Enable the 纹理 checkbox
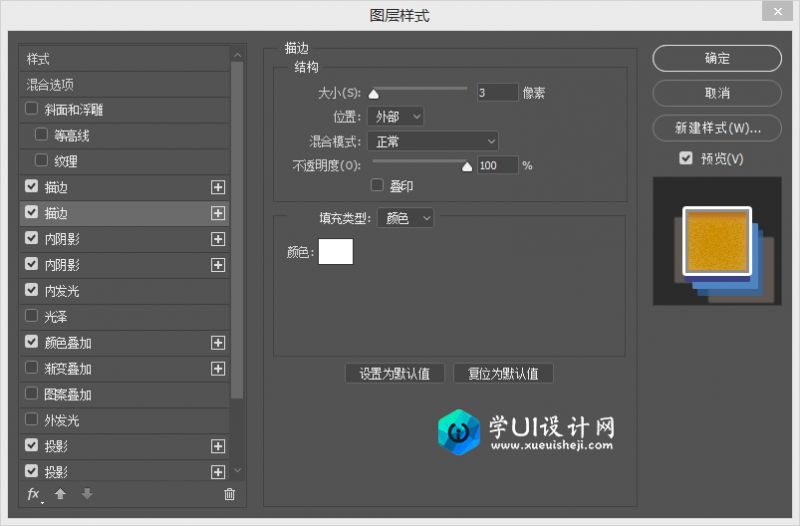This screenshot has height=526, width=800. 41,160
